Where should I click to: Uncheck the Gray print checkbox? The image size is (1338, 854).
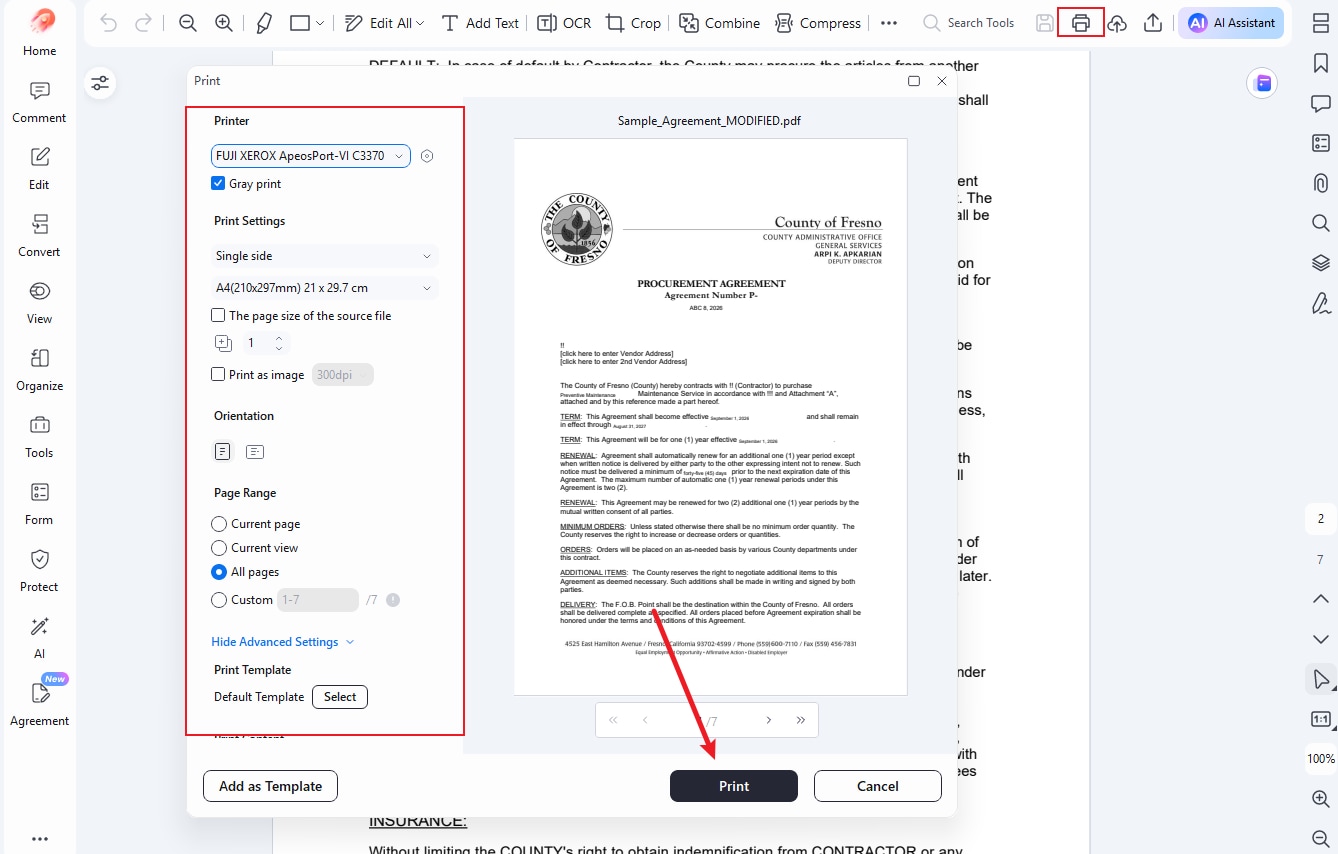point(218,184)
